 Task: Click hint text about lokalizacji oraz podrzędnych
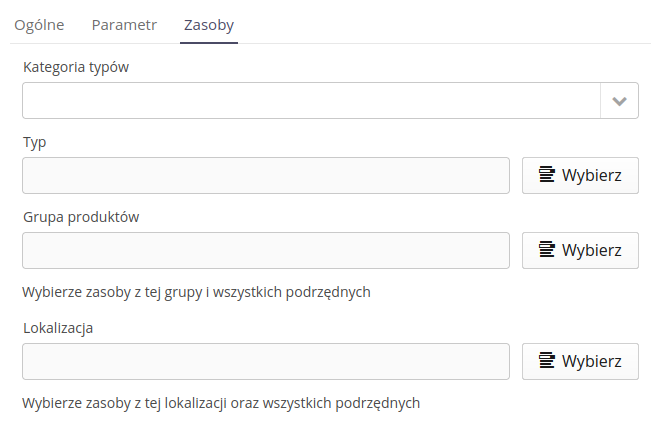(x=221, y=403)
